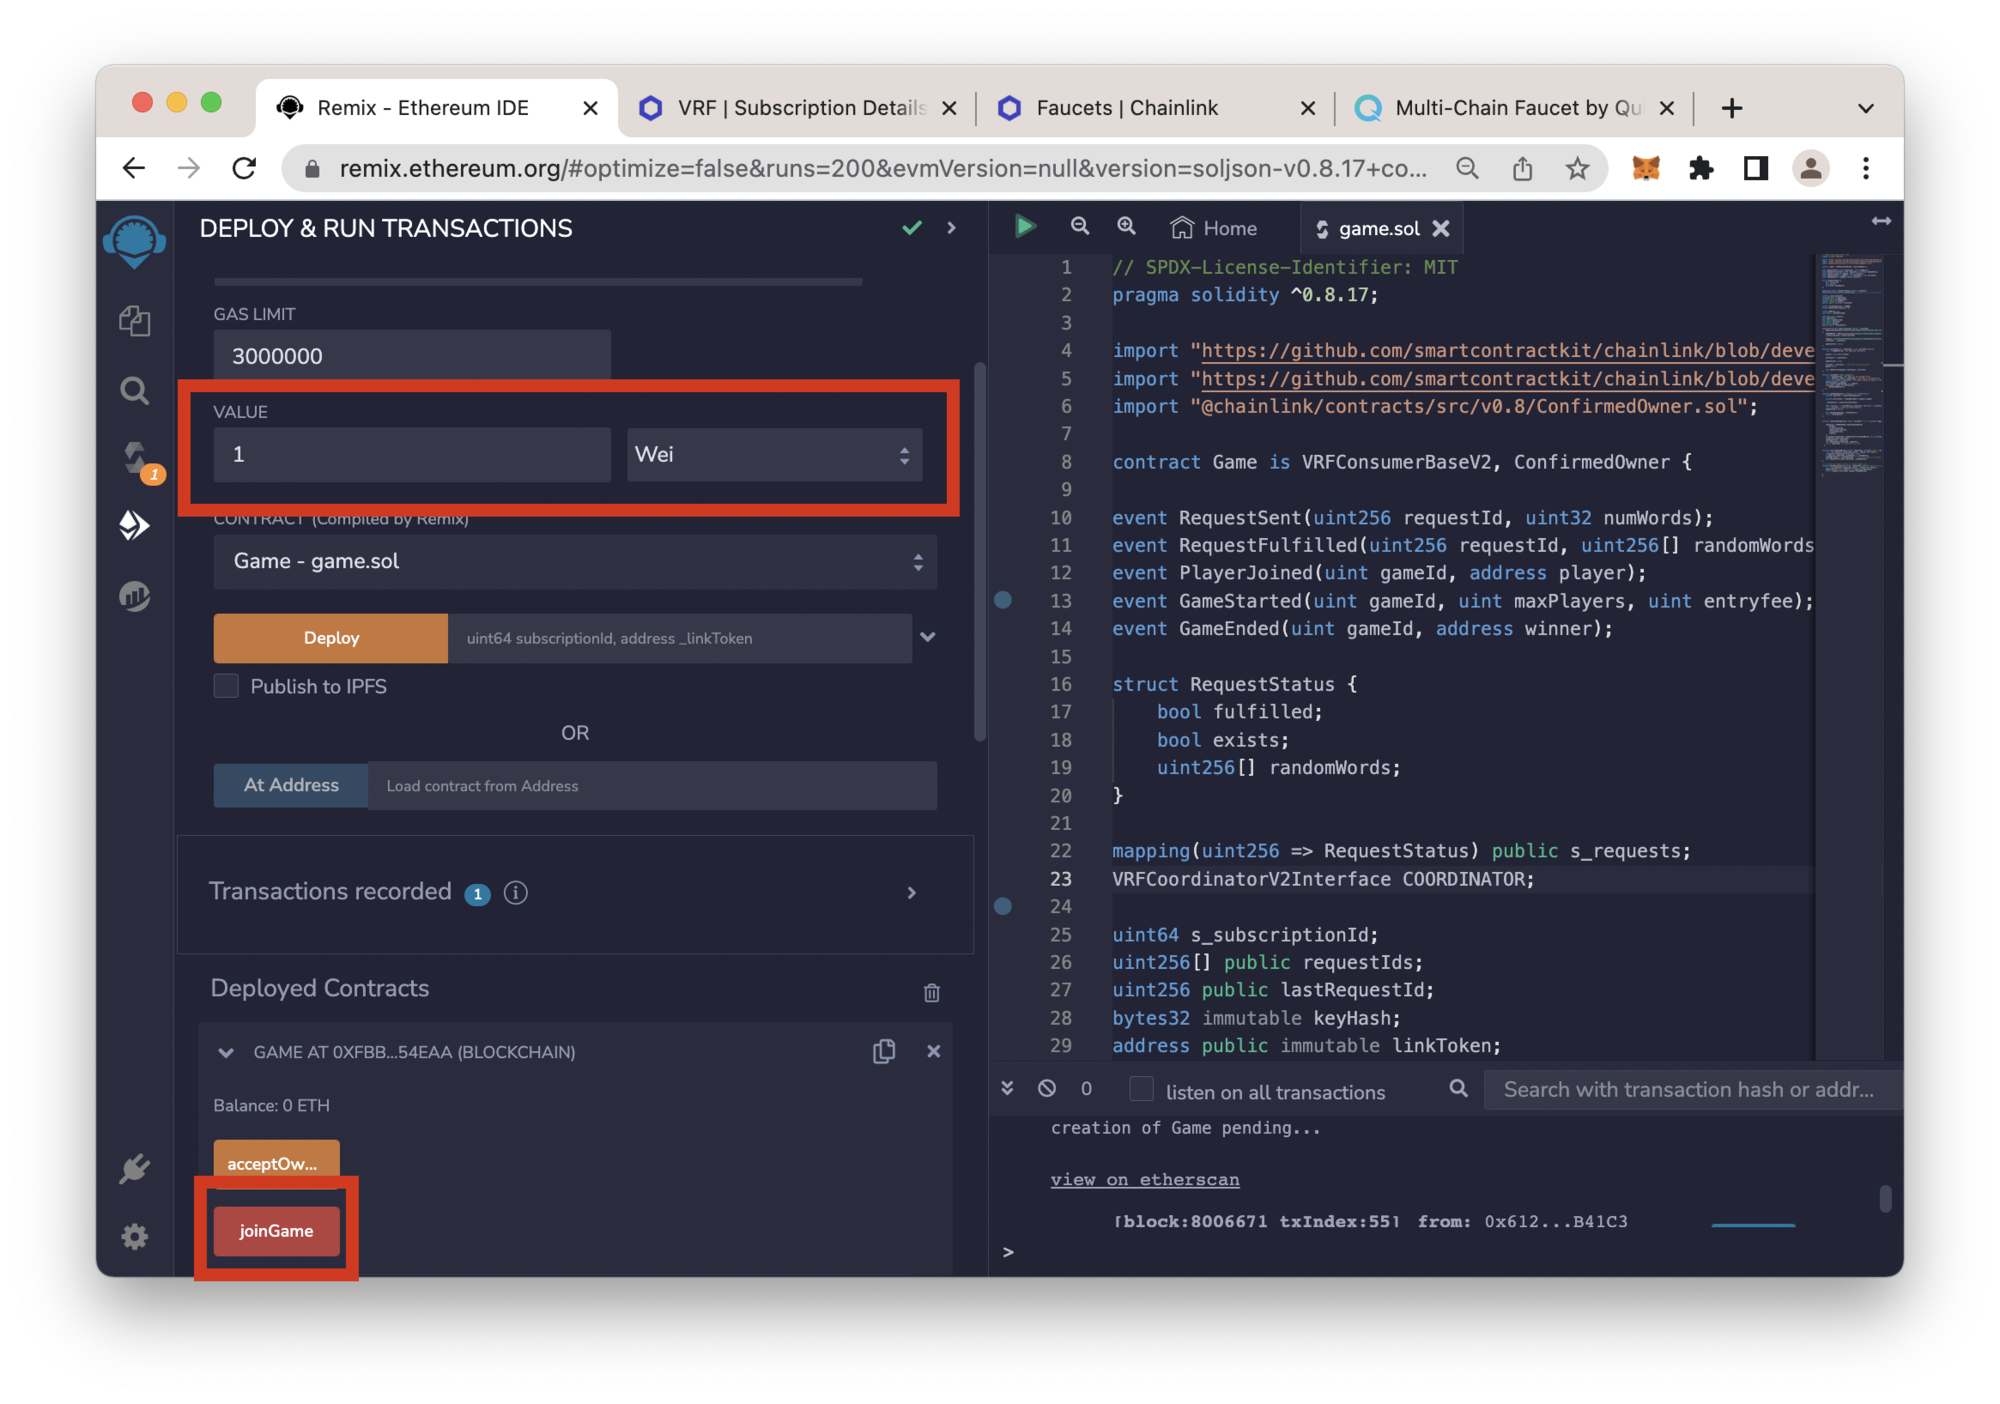The height and width of the screenshot is (1404, 2000).
Task: Clear all deployed contracts trash icon
Action: tap(931, 992)
